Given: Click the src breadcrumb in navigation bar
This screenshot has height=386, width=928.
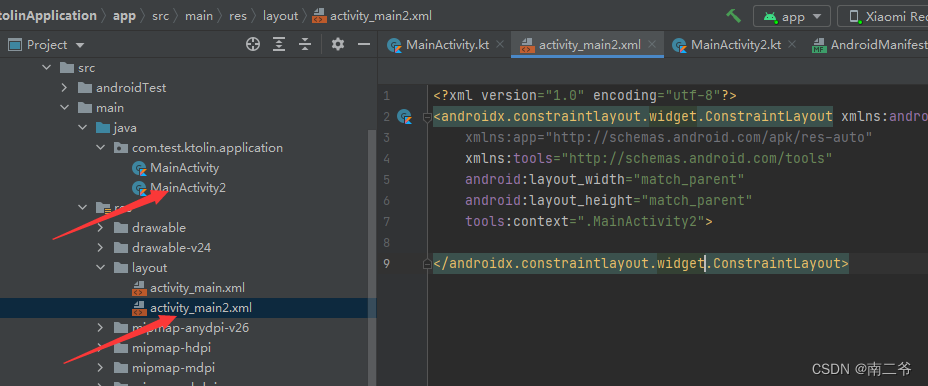Looking at the screenshot, I should [160, 16].
